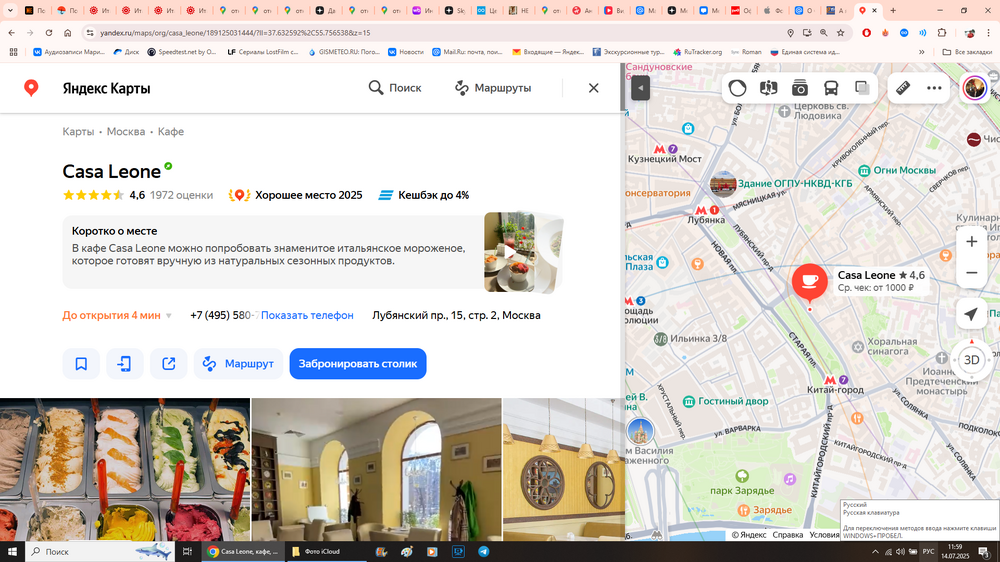Open the user profile avatar on map
The width and height of the screenshot is (1000, 562).
point(974,88)
